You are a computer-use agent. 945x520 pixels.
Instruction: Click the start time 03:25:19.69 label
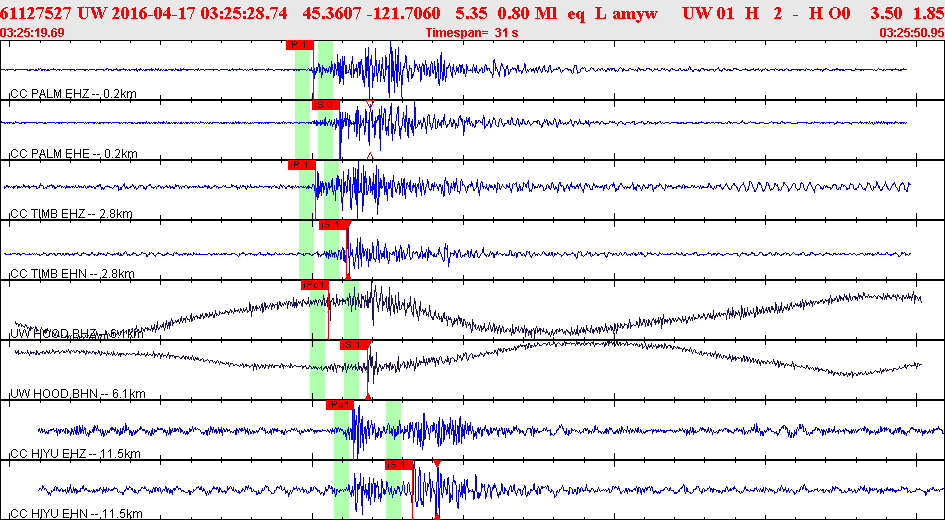33,33
